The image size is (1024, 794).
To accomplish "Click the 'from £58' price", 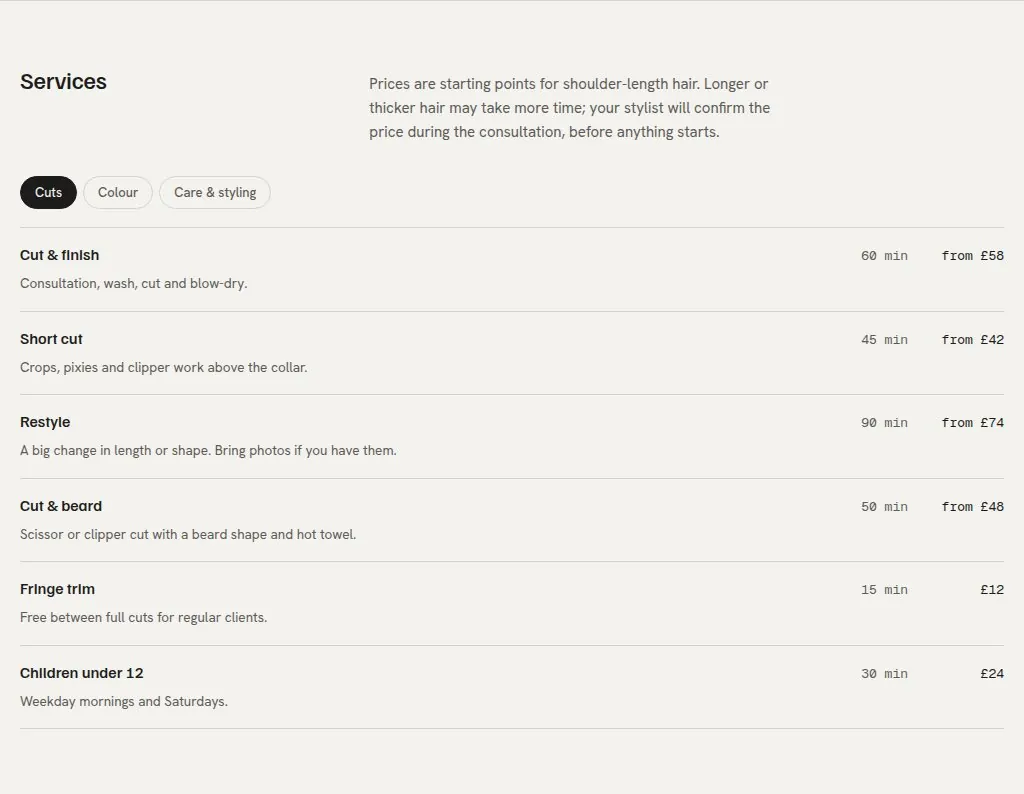I will click(x=972, y=256).
